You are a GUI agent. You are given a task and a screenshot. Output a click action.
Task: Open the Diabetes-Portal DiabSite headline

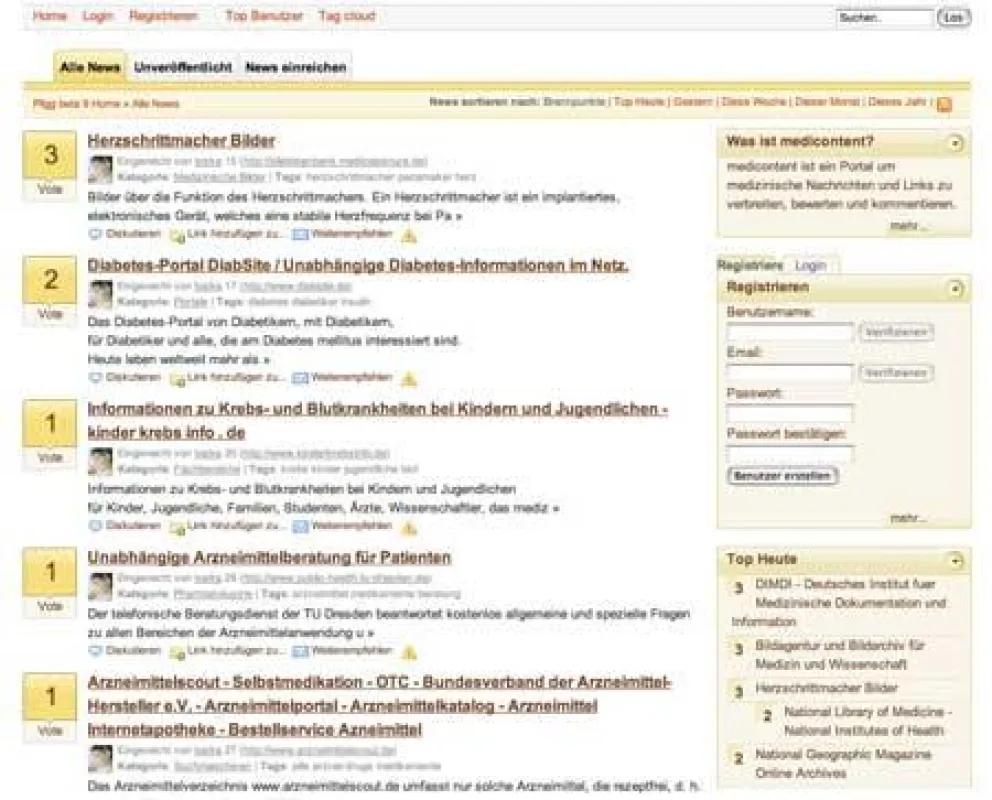pyautogui.click(x=357, y=266)
